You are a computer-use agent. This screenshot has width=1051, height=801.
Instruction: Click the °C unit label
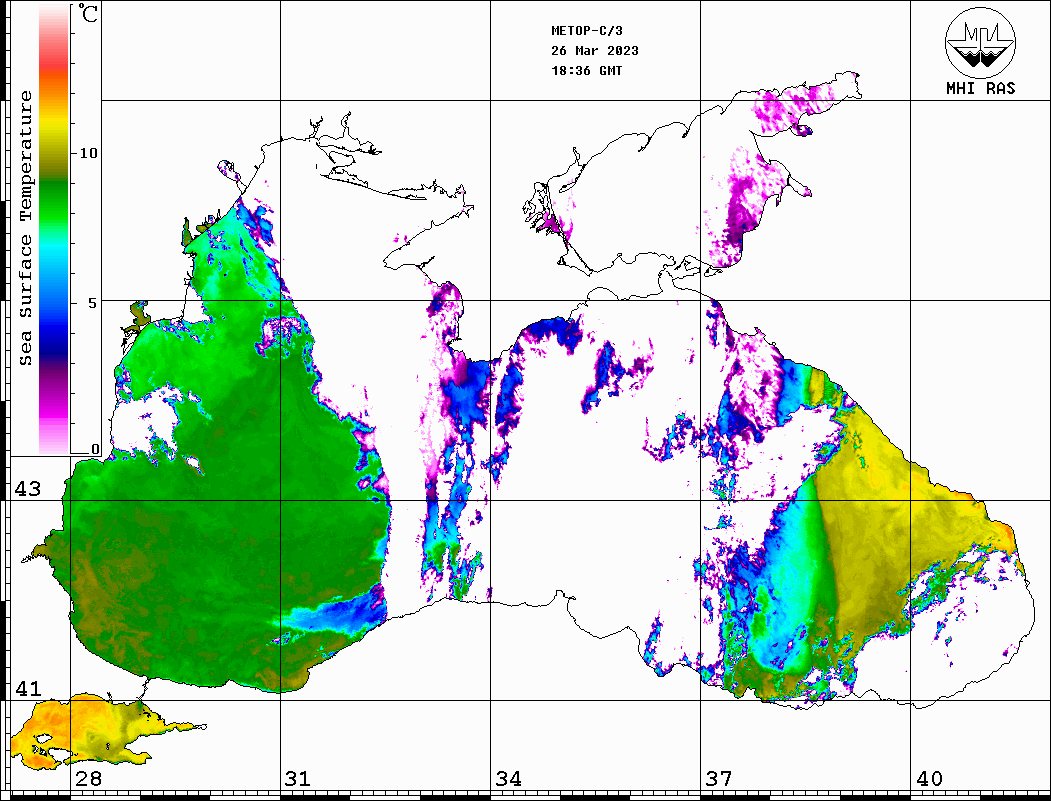88,13
